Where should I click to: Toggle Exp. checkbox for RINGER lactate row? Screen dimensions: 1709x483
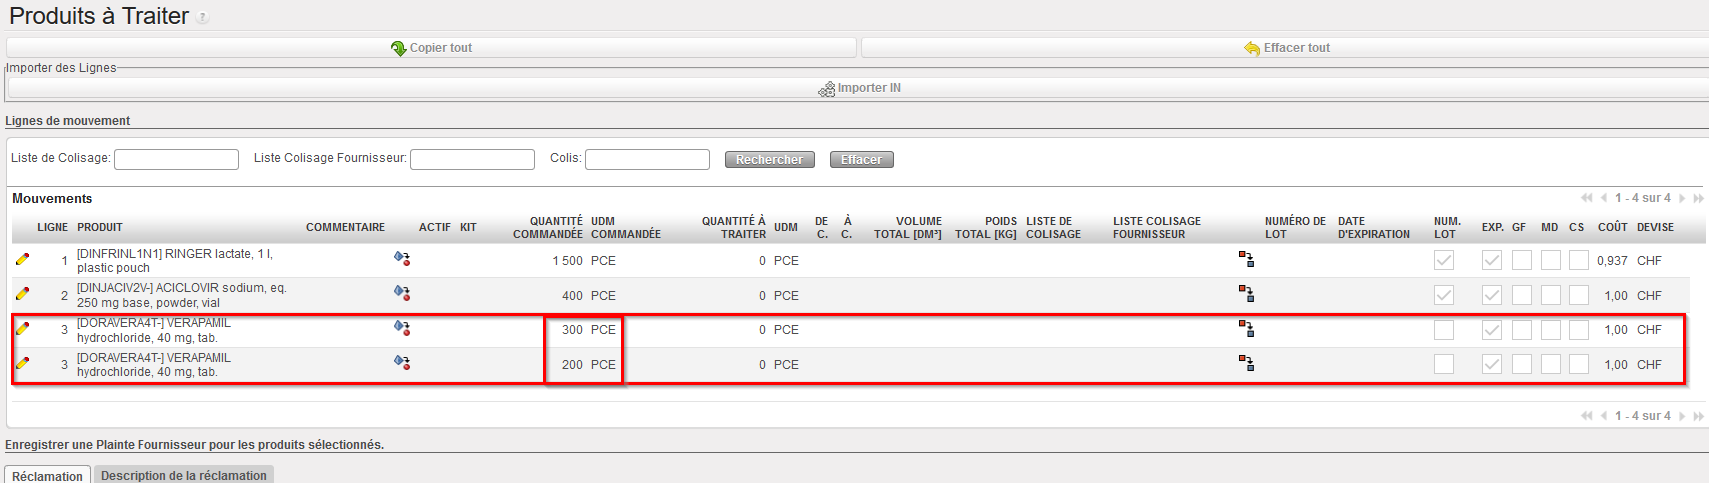point(1492,260)
